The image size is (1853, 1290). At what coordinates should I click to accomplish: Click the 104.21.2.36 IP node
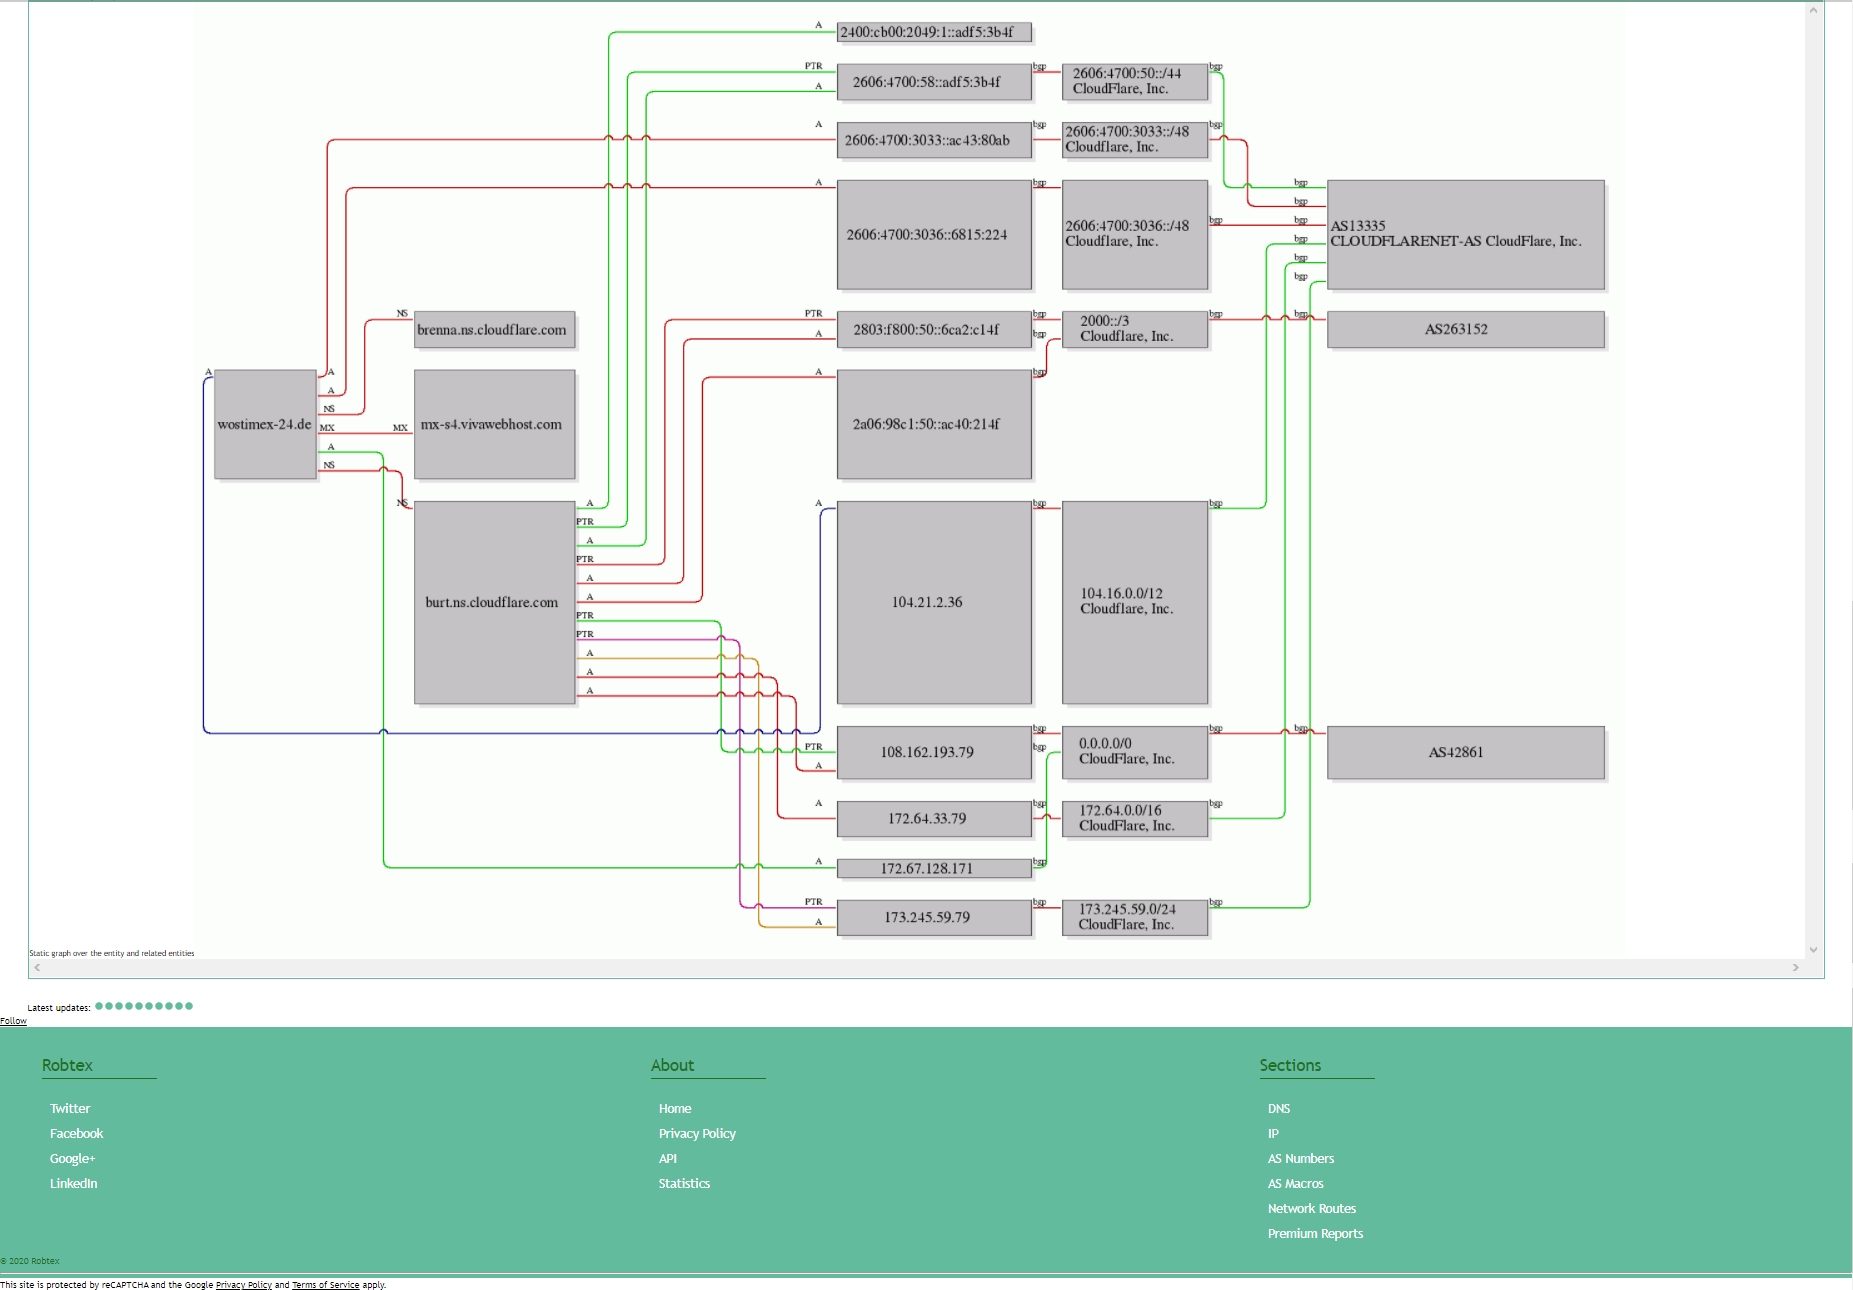(x=933, y=602)
